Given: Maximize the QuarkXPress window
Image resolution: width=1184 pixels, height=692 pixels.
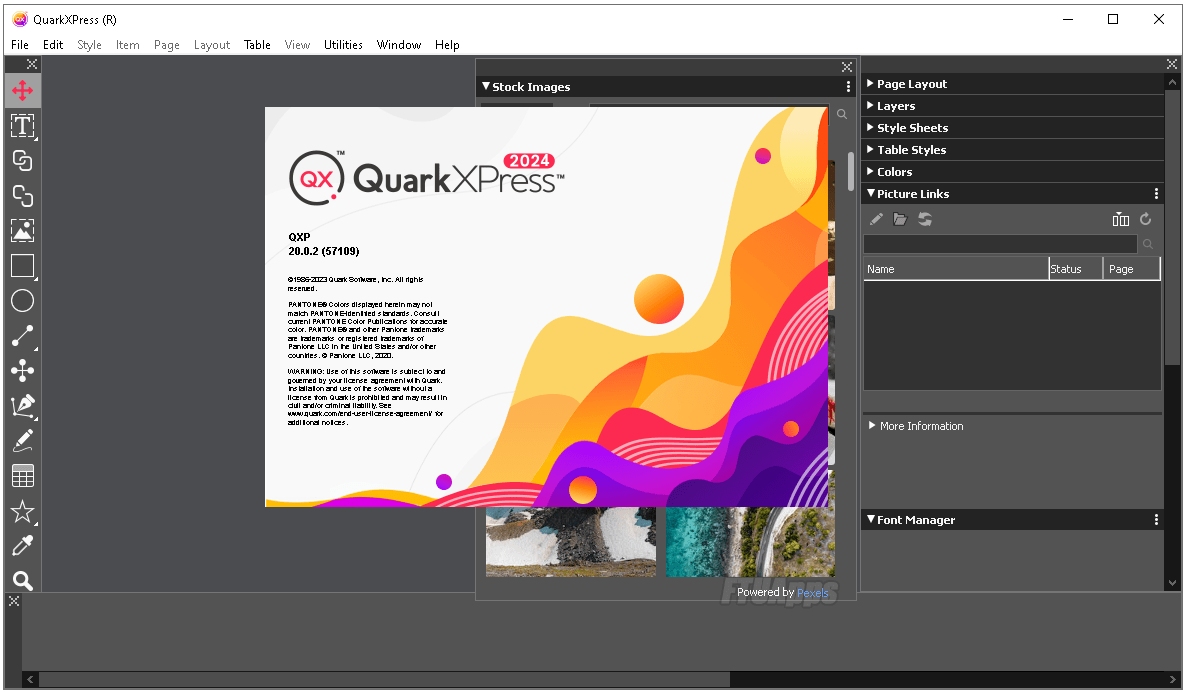Looking at the screenshot, I should click(x=1112, y=19).
